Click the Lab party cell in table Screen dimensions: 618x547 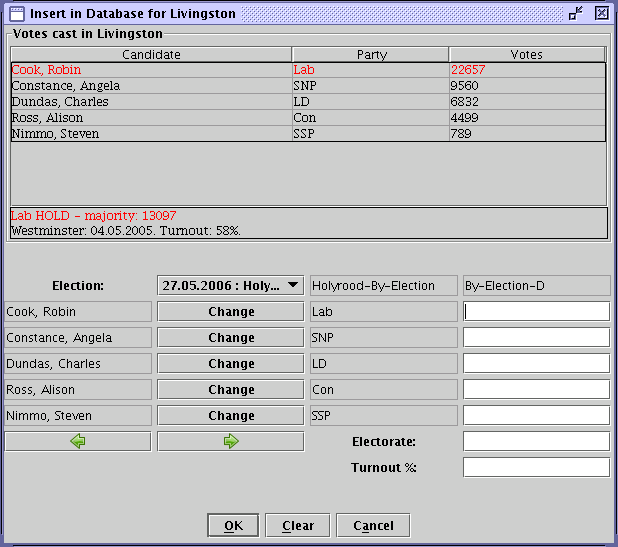point(370,70)
